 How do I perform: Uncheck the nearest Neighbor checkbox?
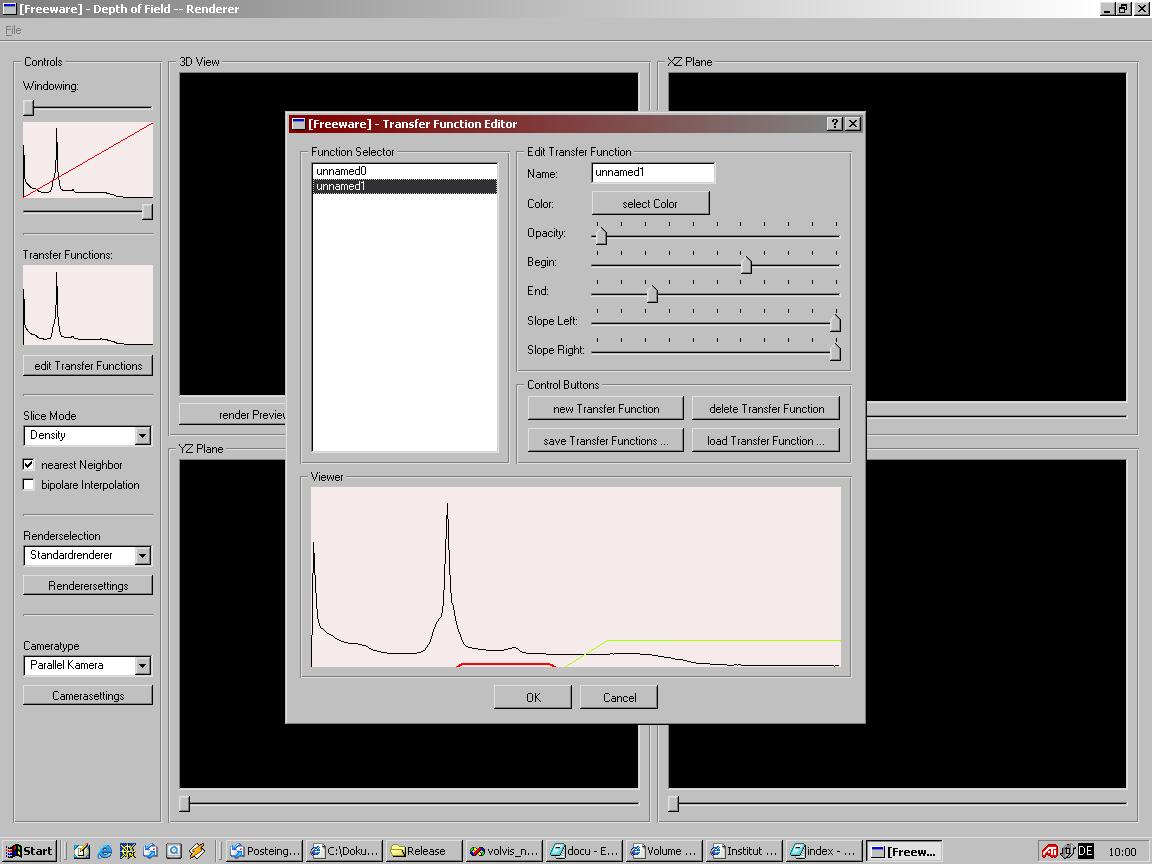point(29,465)
